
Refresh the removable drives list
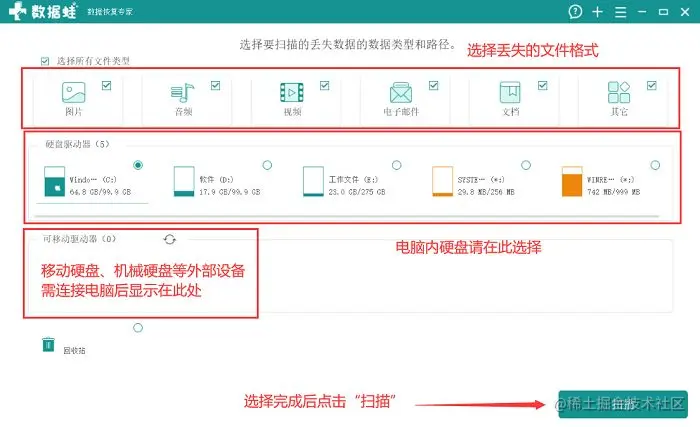(x=170, y=239)
